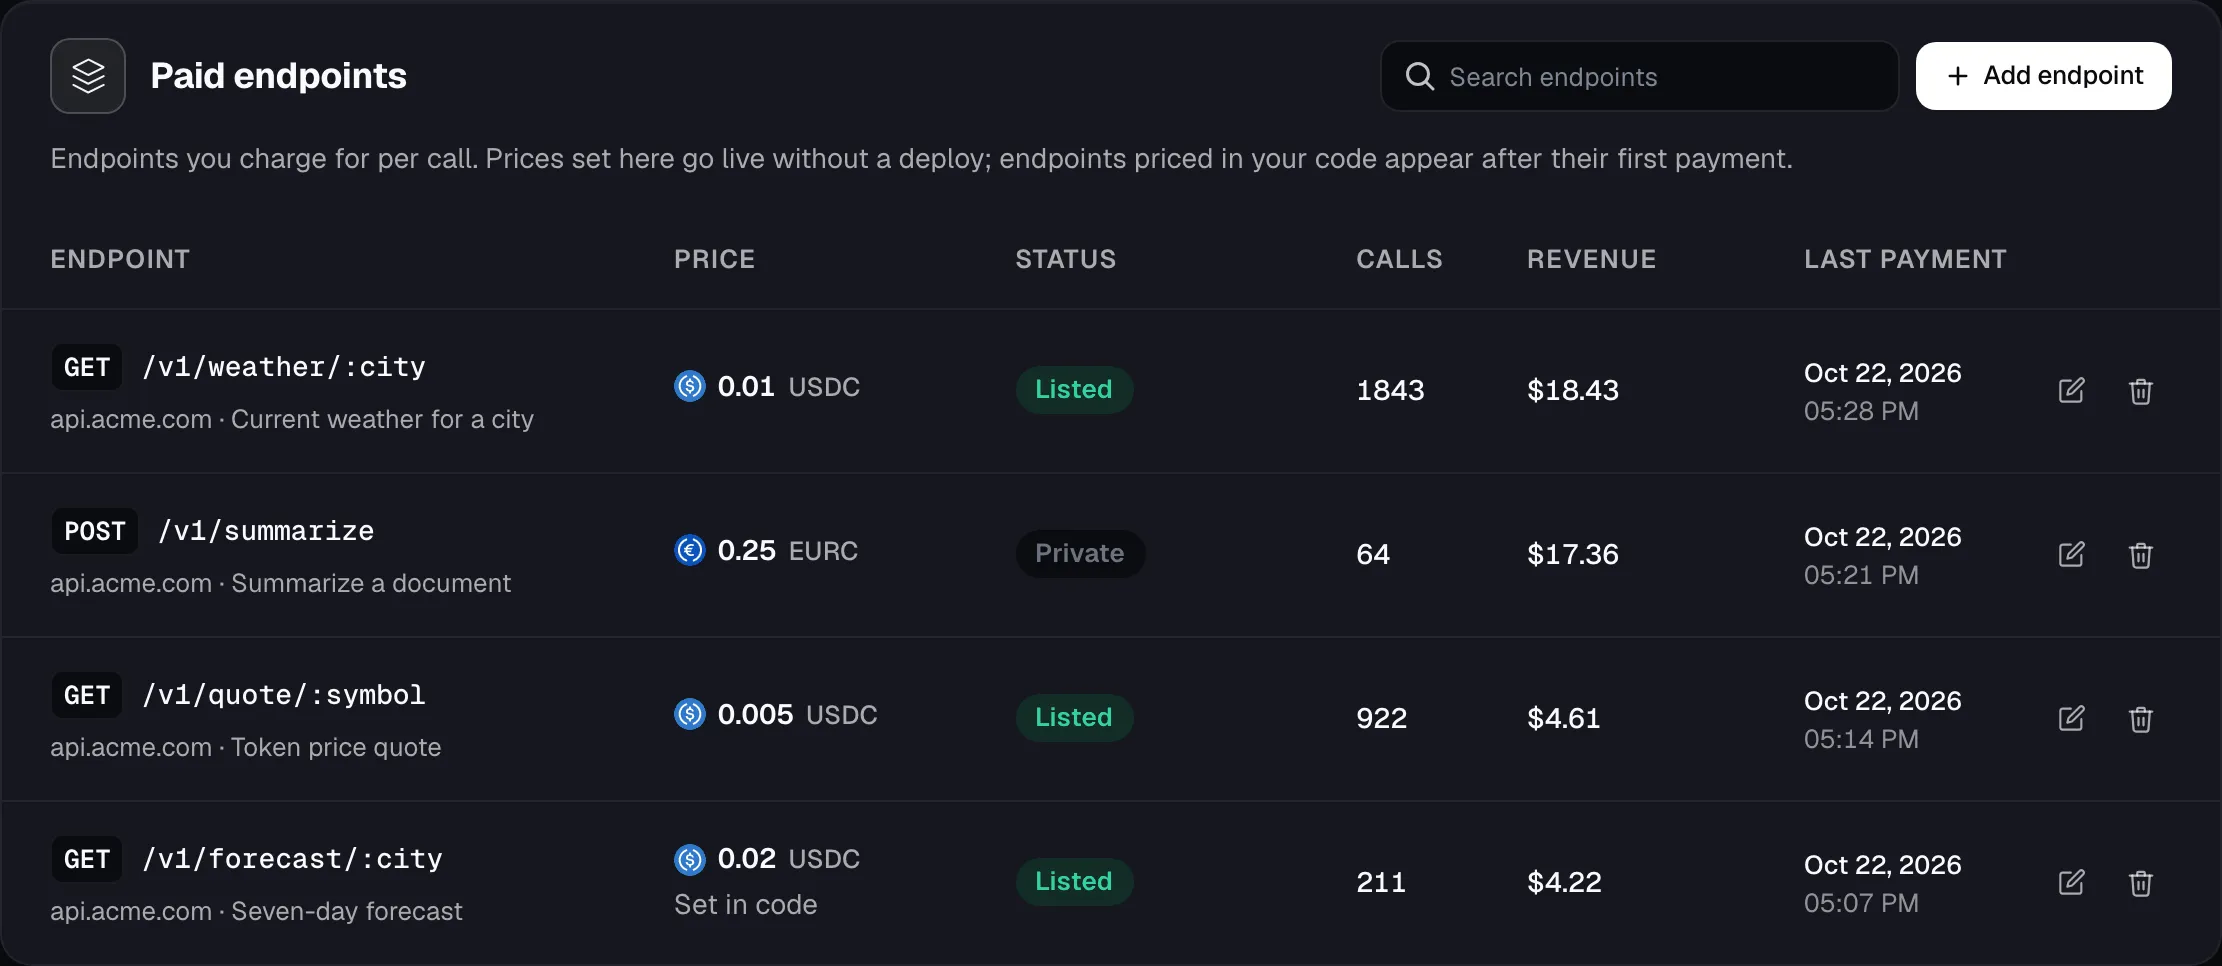The image size is (2222, 966).
Task: Edit the /v1/quote/:symbol endpoint
Action: [2071, 718]
